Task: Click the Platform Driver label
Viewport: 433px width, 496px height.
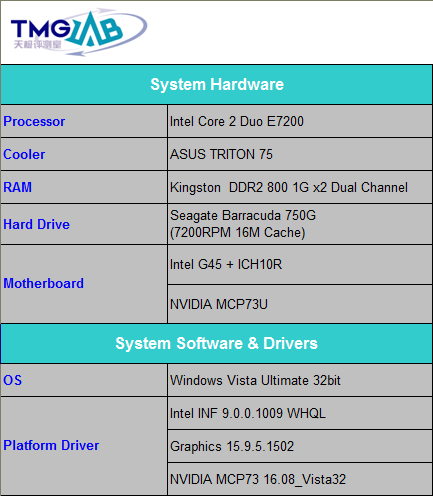Action: [x=51, y=445]
